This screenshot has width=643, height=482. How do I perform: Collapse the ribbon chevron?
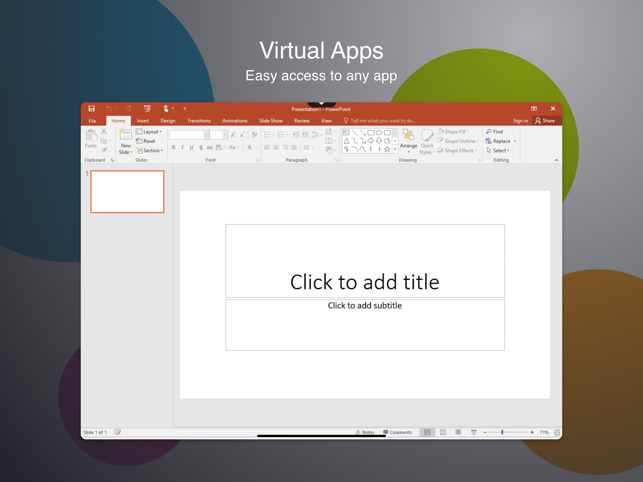[x=556, y=160]
